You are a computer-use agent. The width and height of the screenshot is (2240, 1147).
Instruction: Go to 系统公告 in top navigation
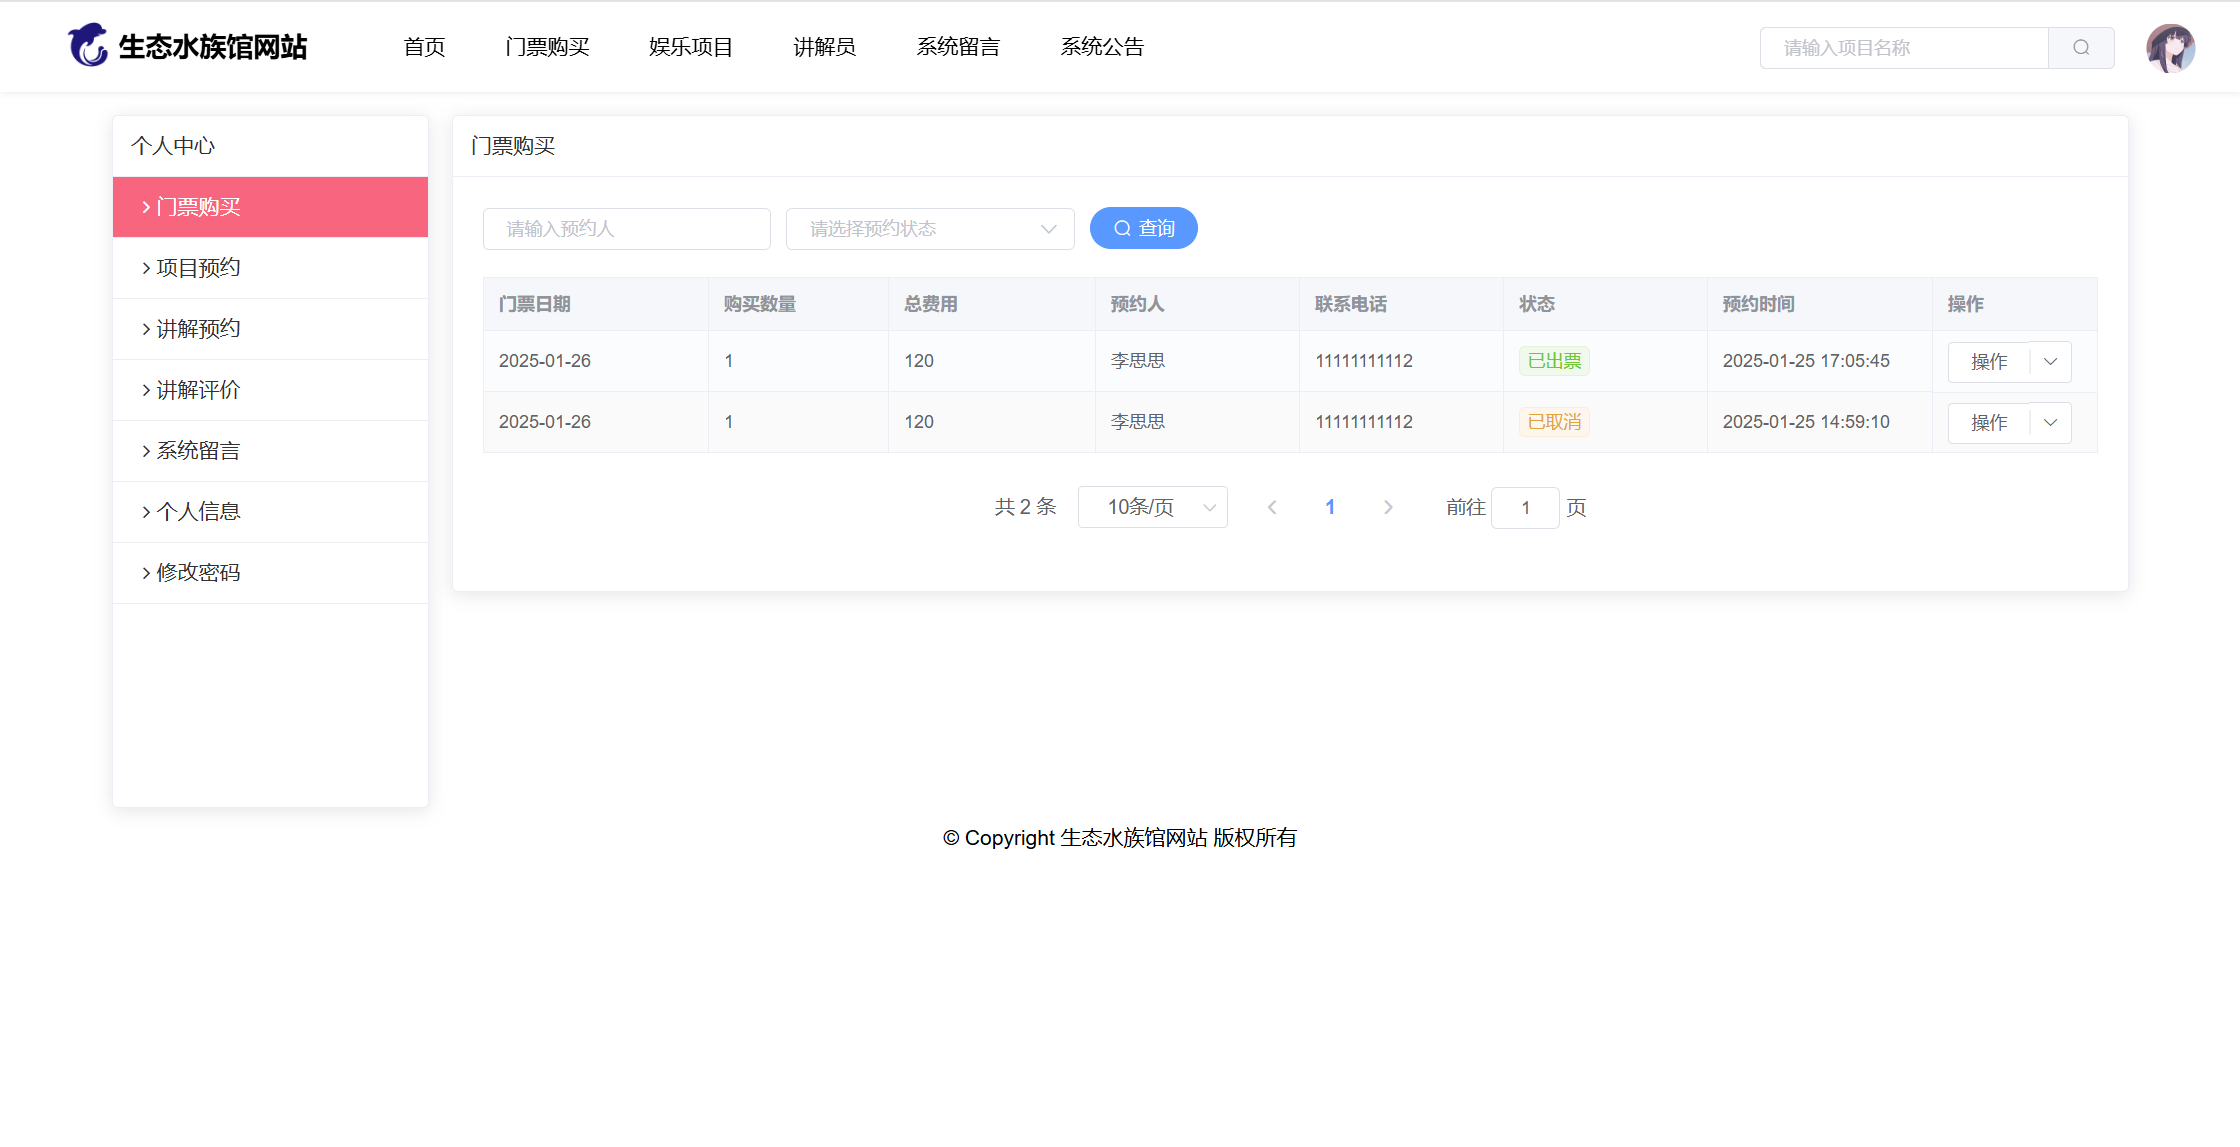[1102, 47]
